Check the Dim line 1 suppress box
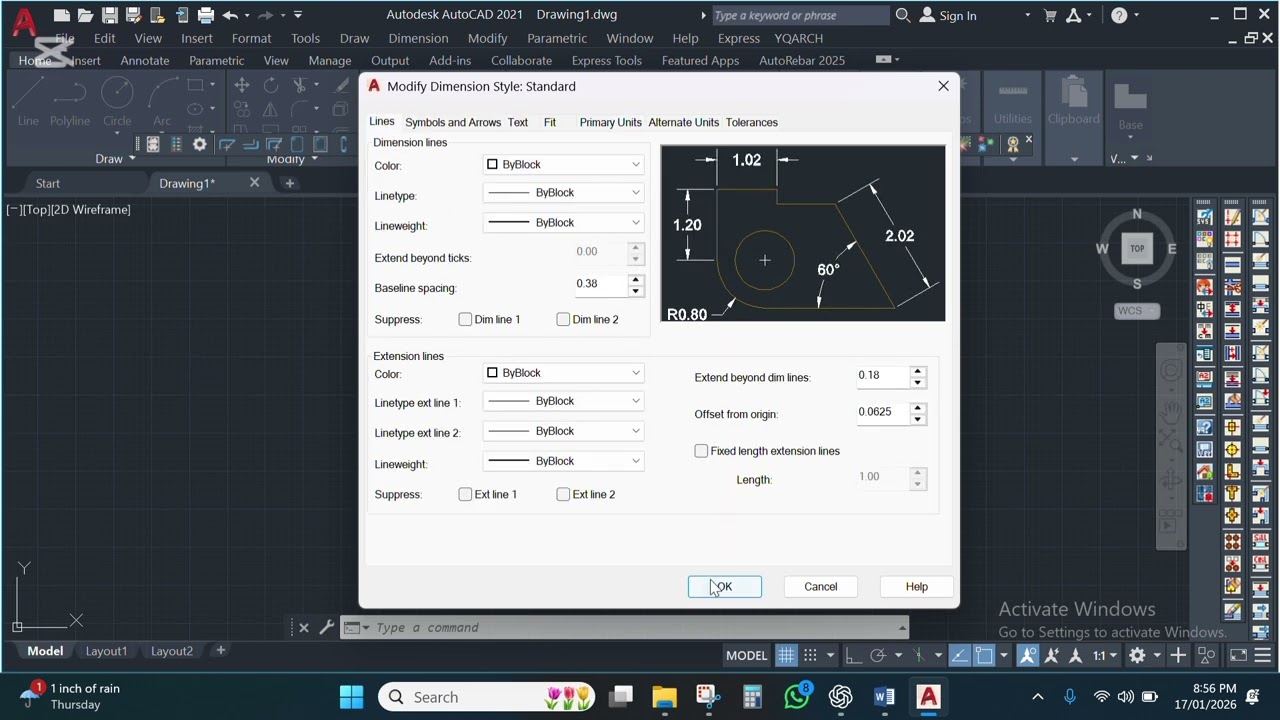This screenshot has height=720, width=1280. coord(465,319)
